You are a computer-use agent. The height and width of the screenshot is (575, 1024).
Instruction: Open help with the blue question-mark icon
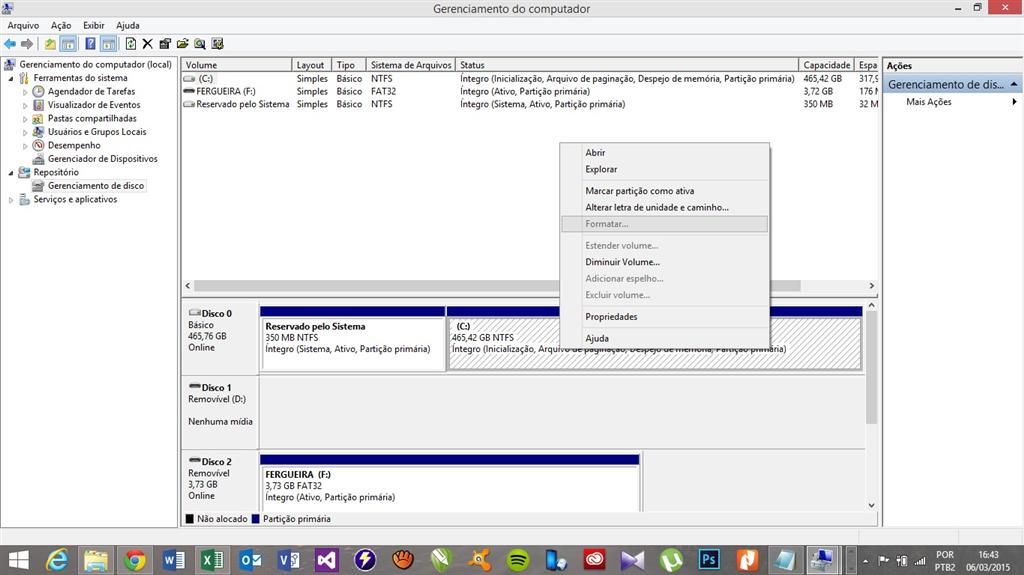point(90,44)
